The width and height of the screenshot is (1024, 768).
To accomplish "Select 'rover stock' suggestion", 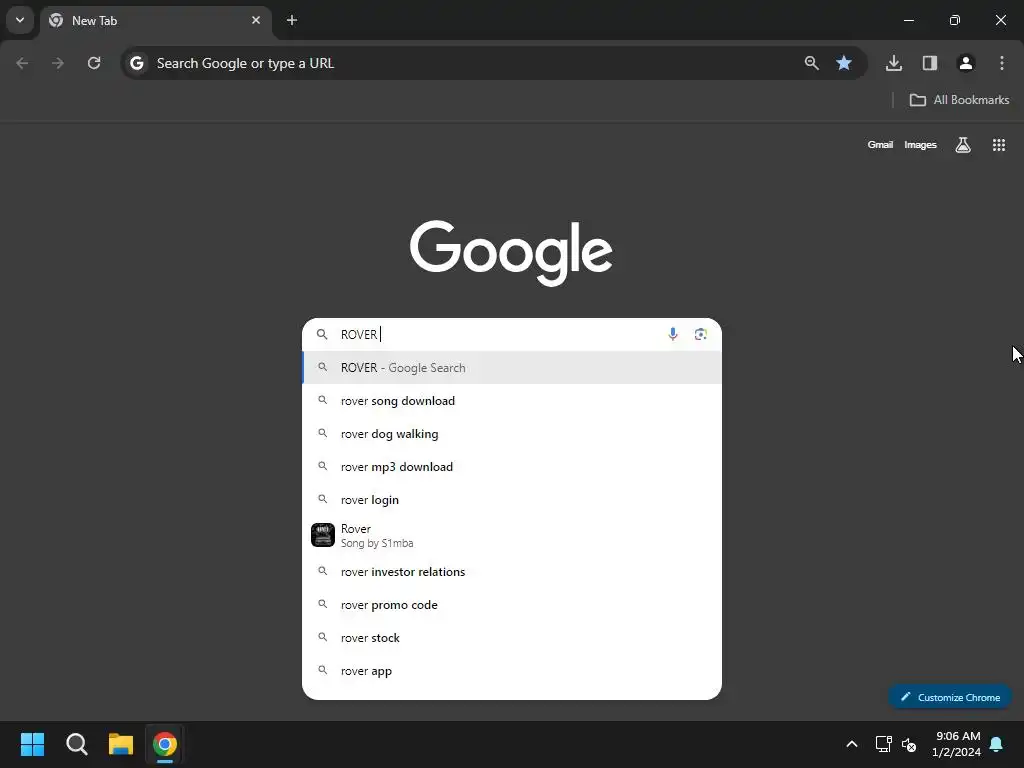I will [x=512, y=638].
